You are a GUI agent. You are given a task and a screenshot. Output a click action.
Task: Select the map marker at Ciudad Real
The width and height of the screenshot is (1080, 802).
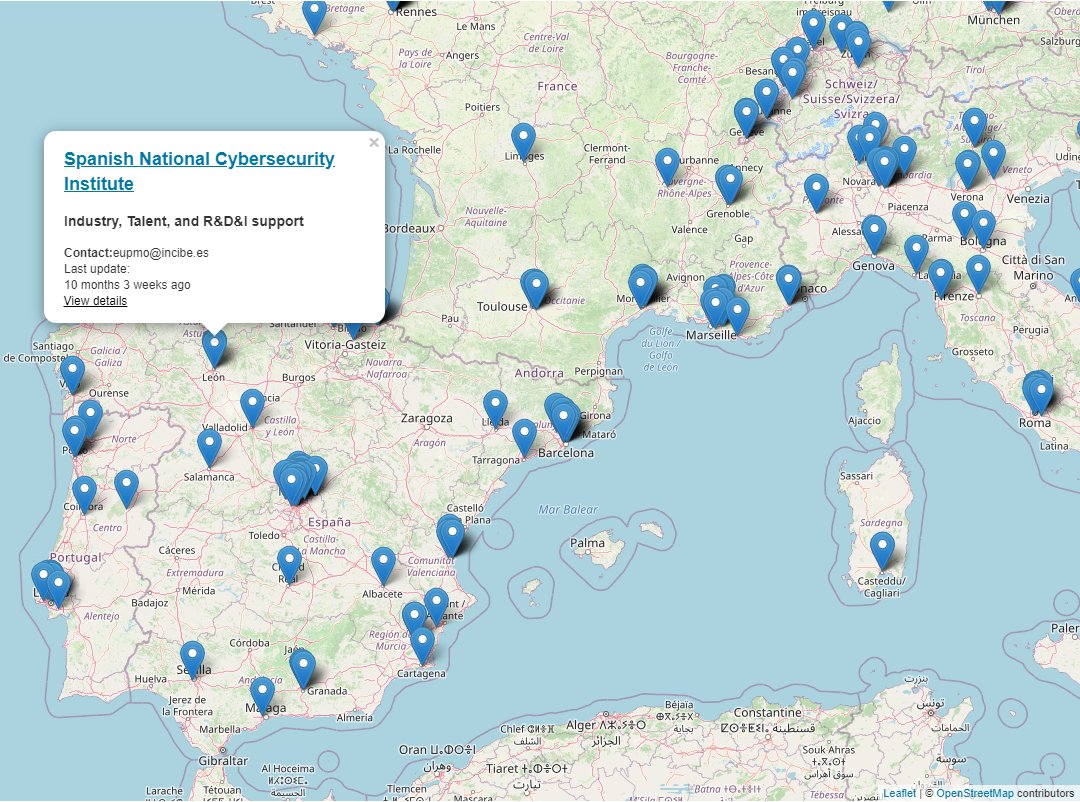289,565
